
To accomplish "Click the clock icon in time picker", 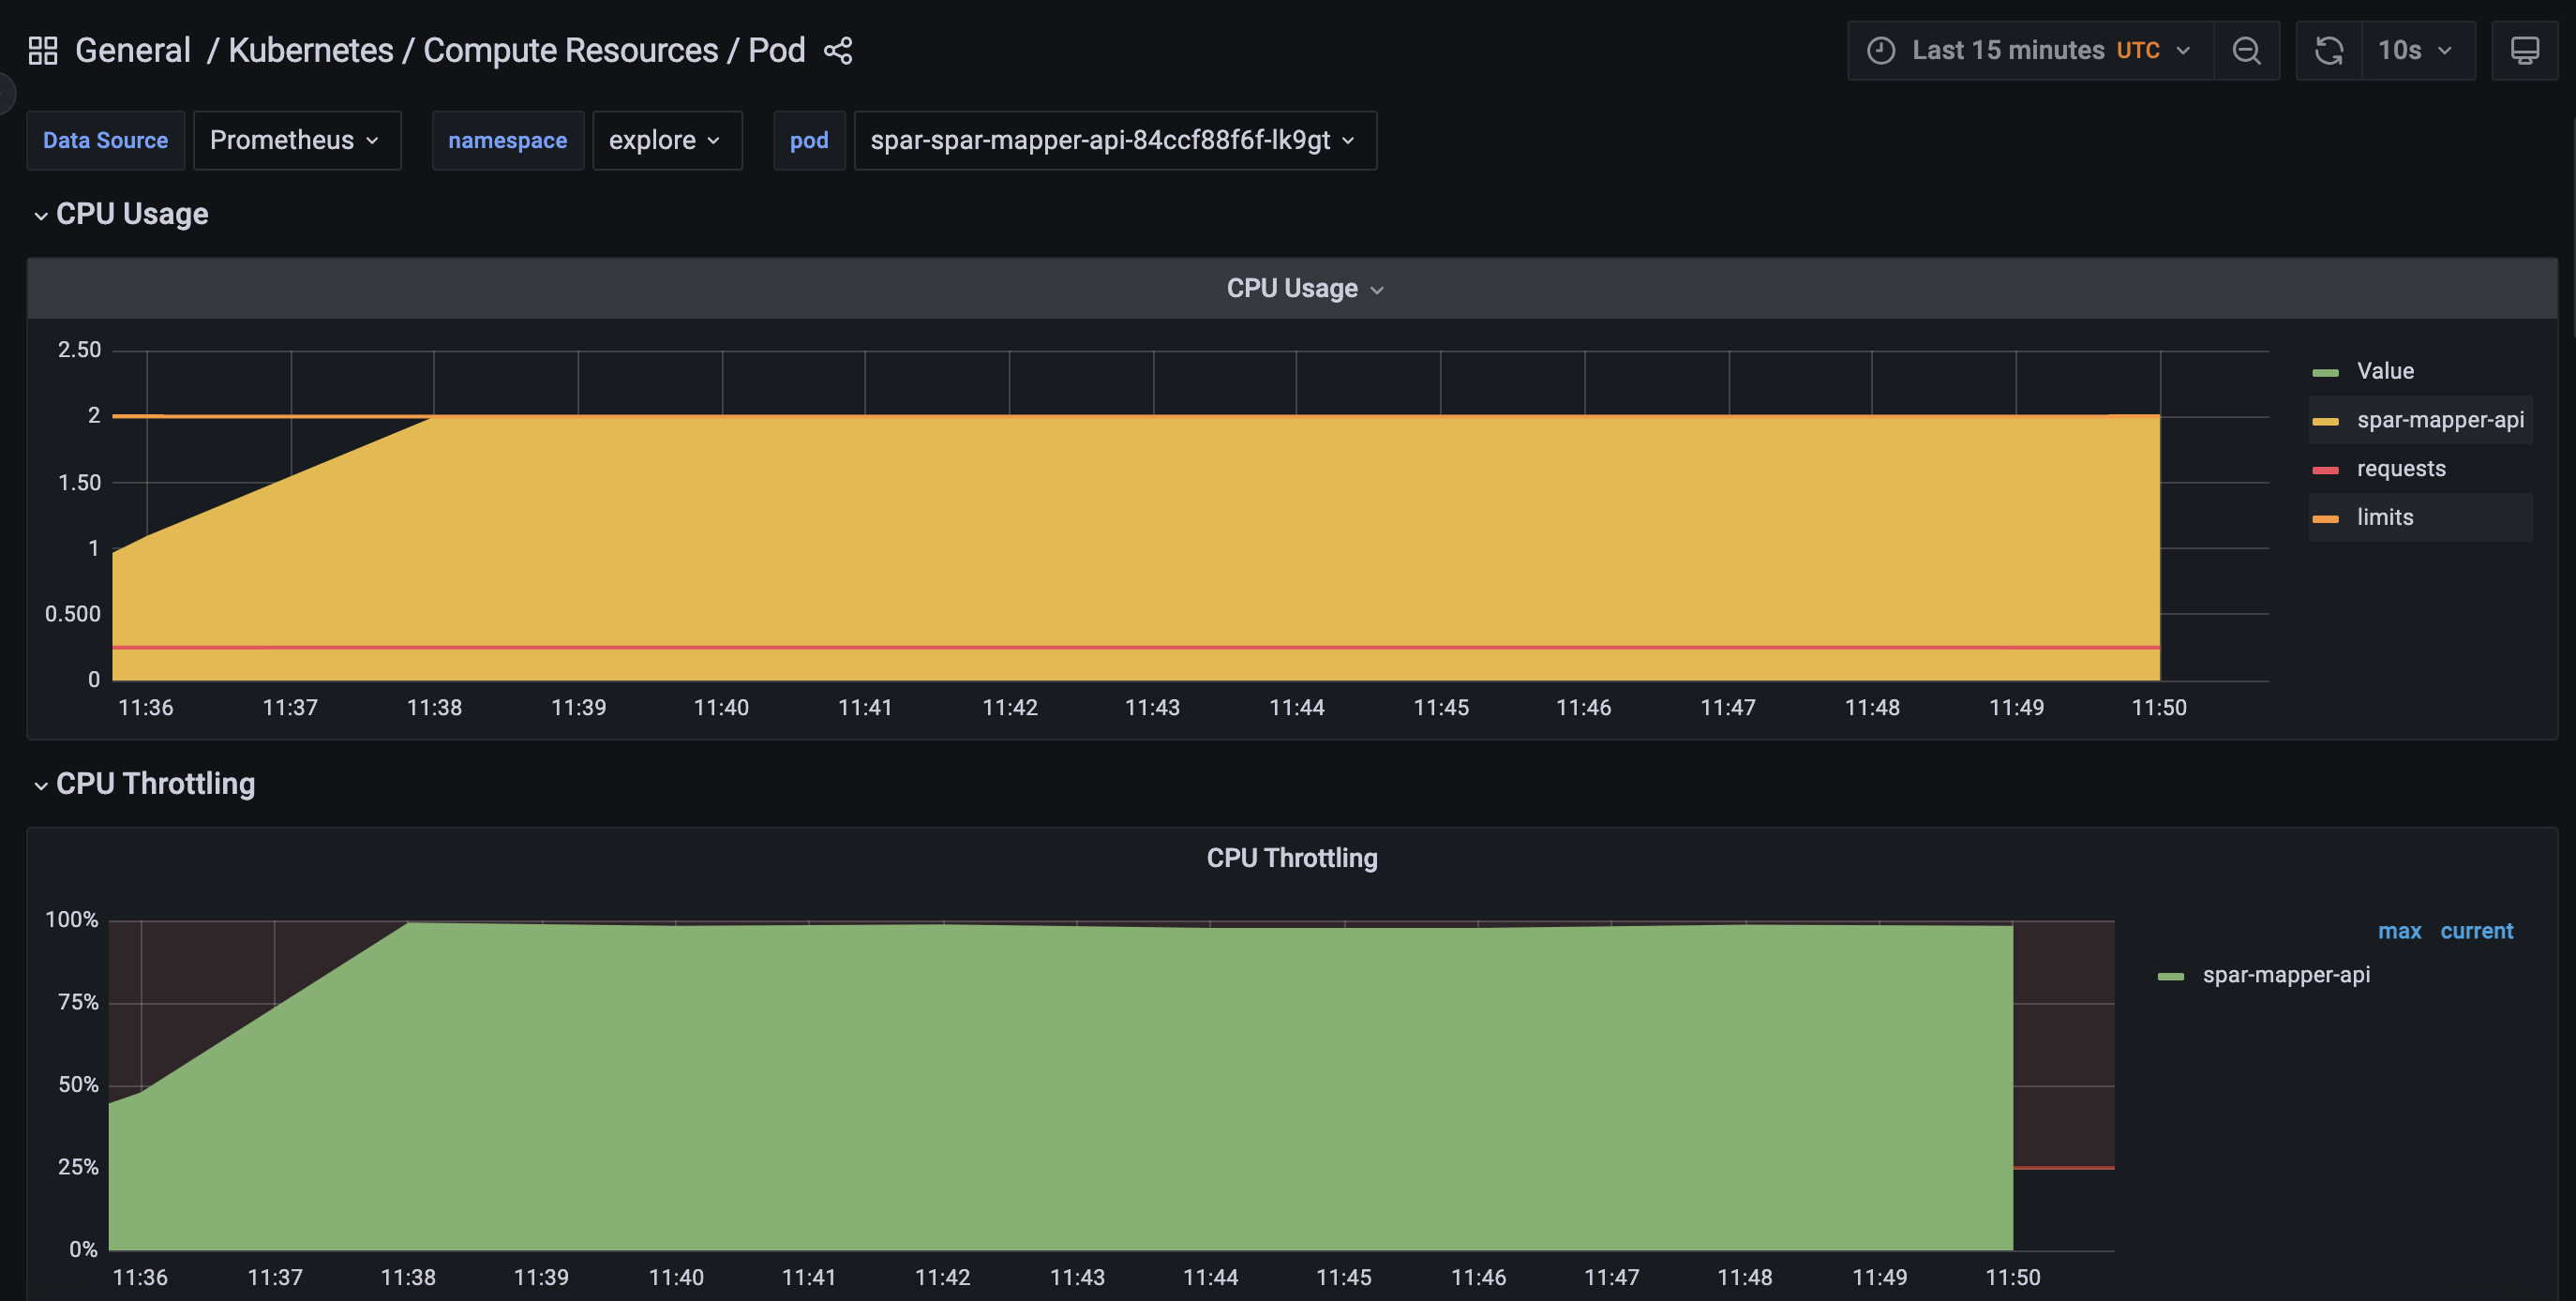I will click(x=1881, y=50).
